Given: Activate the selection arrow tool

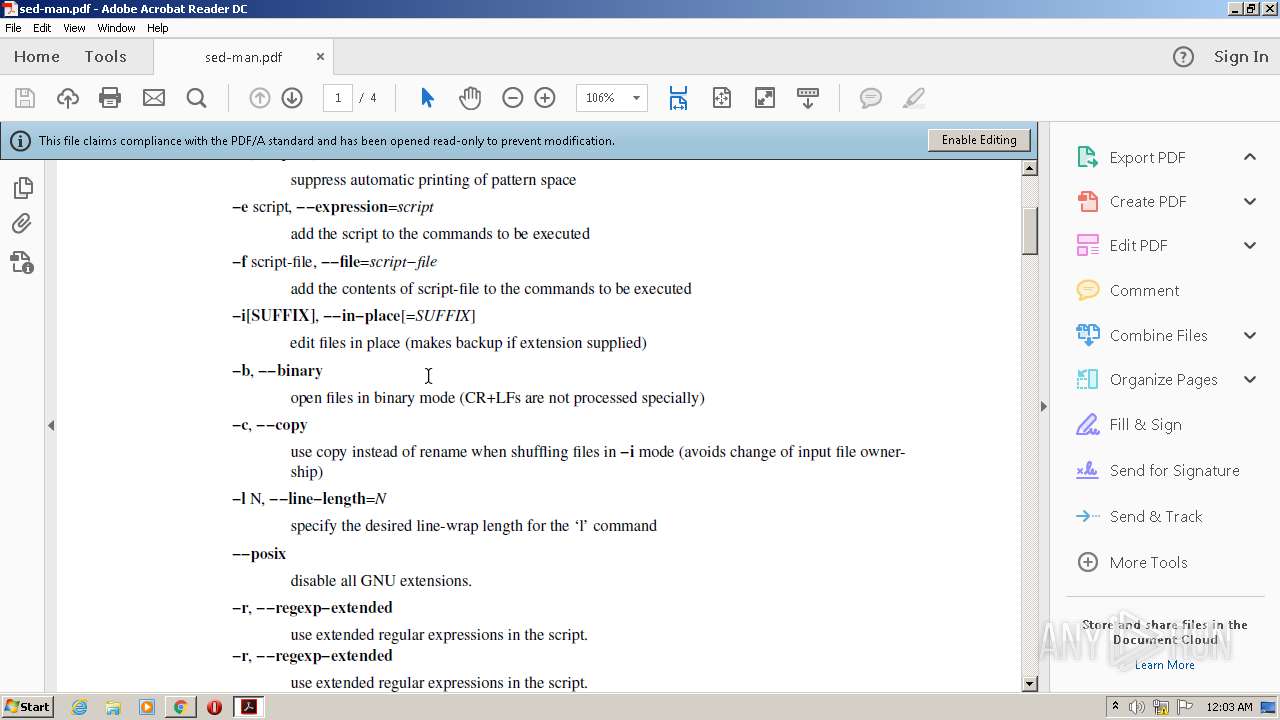Looking at the screenshot, I should coord(427,98).
